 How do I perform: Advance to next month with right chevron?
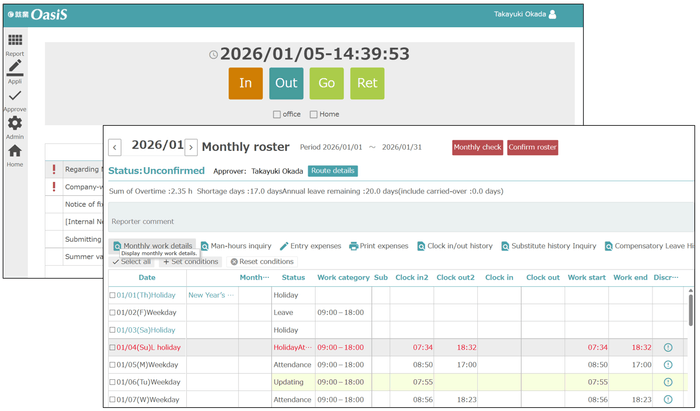[x=191, y=147]
